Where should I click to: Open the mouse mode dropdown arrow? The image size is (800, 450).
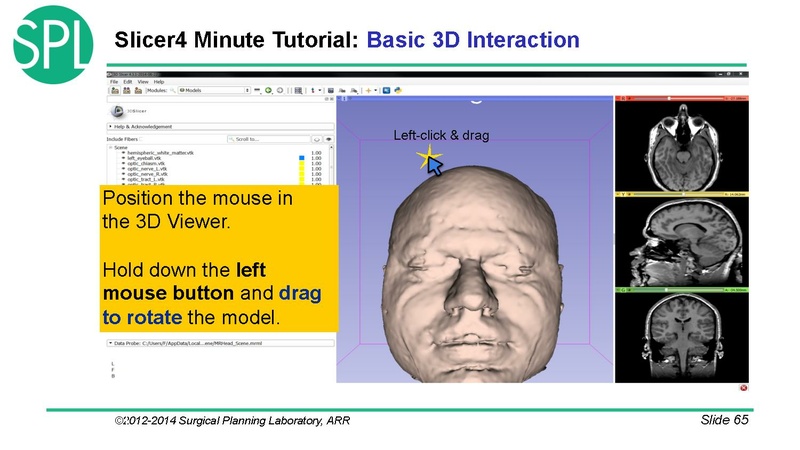pyautogui.click(x=320, y=90)
